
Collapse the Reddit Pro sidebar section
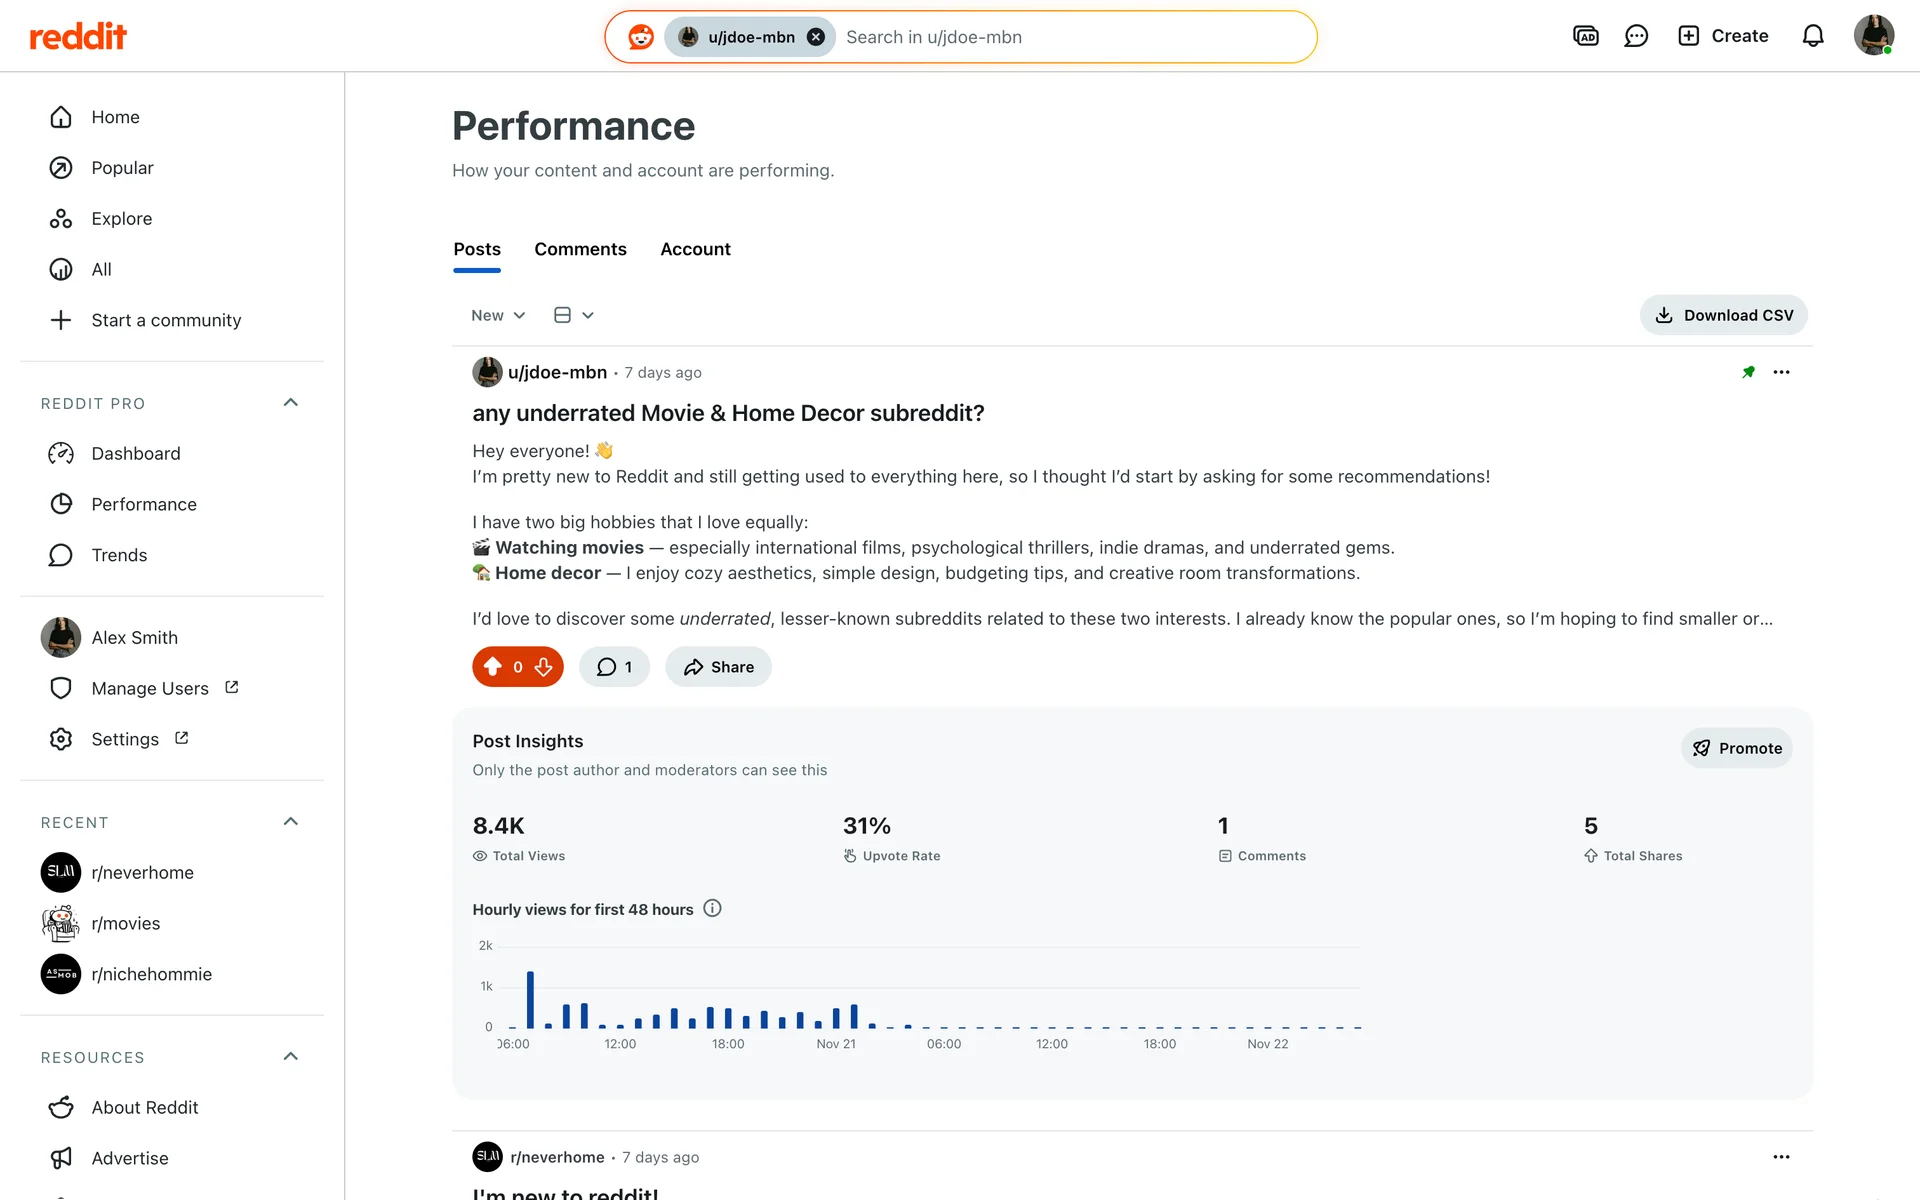coord(291,403)
